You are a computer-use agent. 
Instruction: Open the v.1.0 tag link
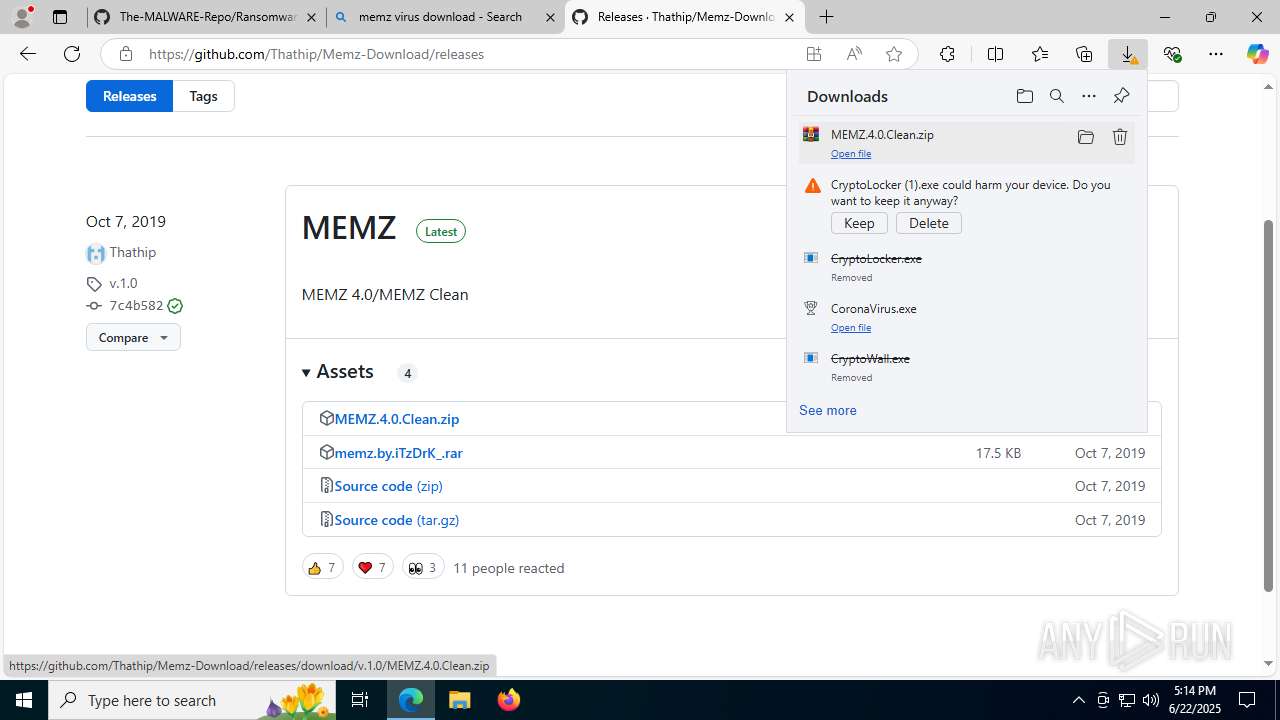[123, 283]
